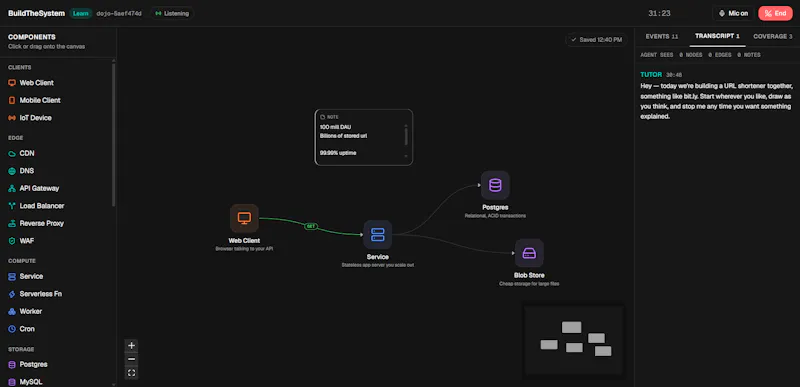Zoom out with the minus button
800x387 pixels.
coord(132,359)
